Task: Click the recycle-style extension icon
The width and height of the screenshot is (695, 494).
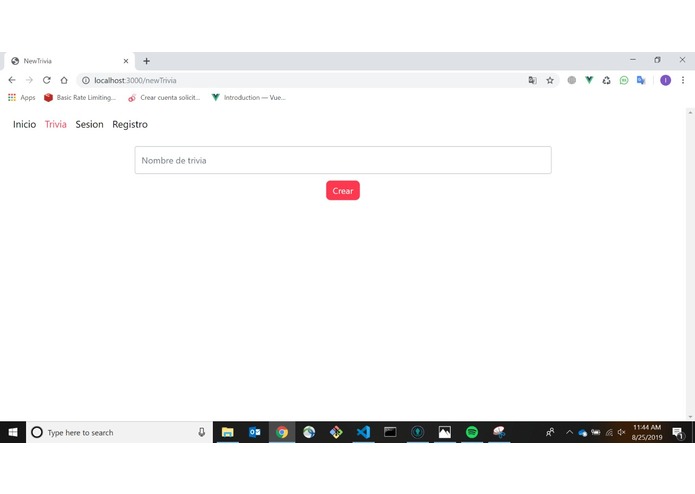Action: 606,80
